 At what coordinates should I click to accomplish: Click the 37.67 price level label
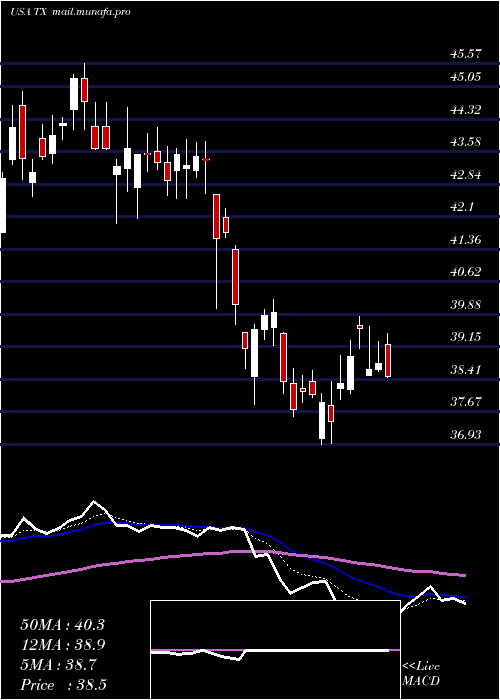[466, 402]
